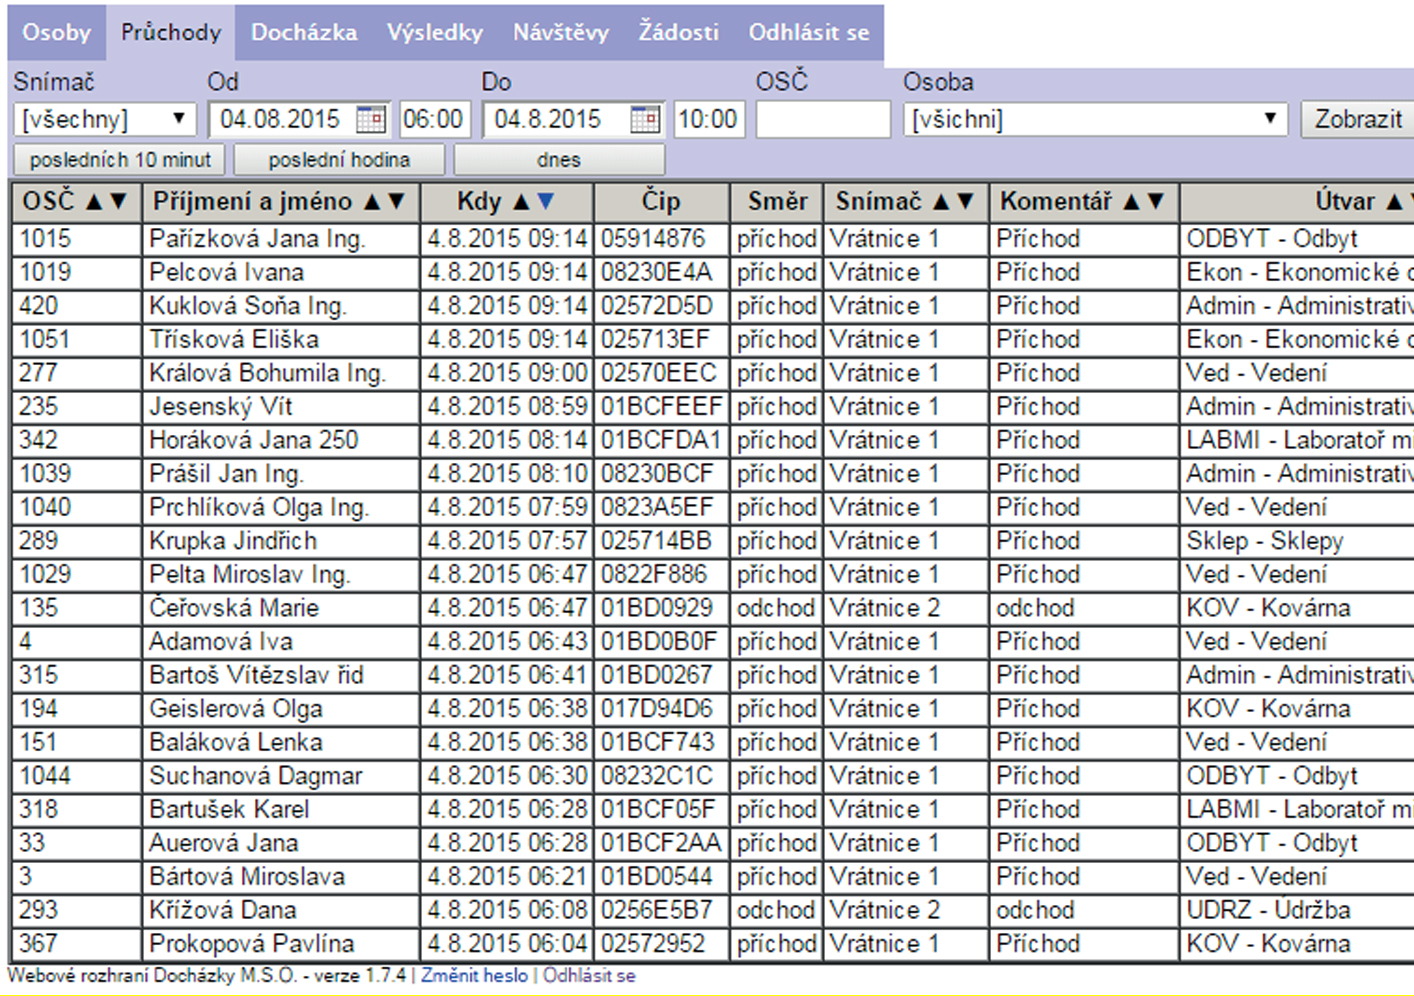
Task: Click chip code 01BCF2AA
Action: [x=661, y=844]
